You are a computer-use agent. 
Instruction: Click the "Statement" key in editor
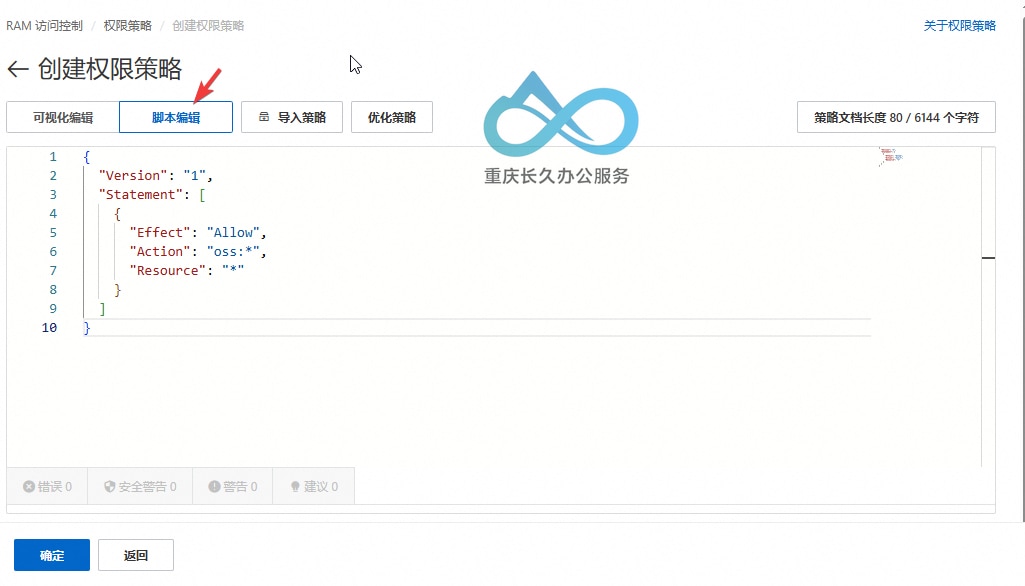141,195
